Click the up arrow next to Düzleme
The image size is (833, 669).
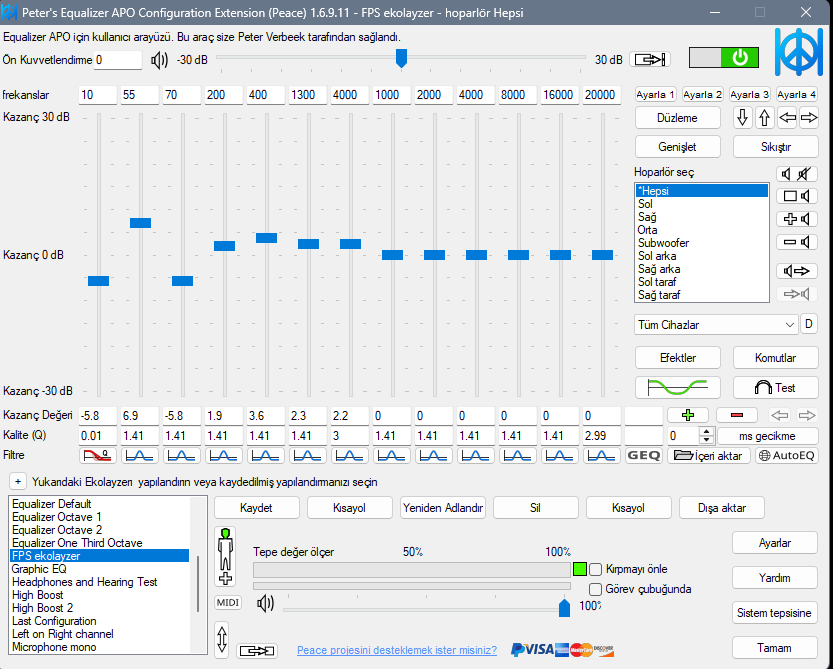coord(764,117)
